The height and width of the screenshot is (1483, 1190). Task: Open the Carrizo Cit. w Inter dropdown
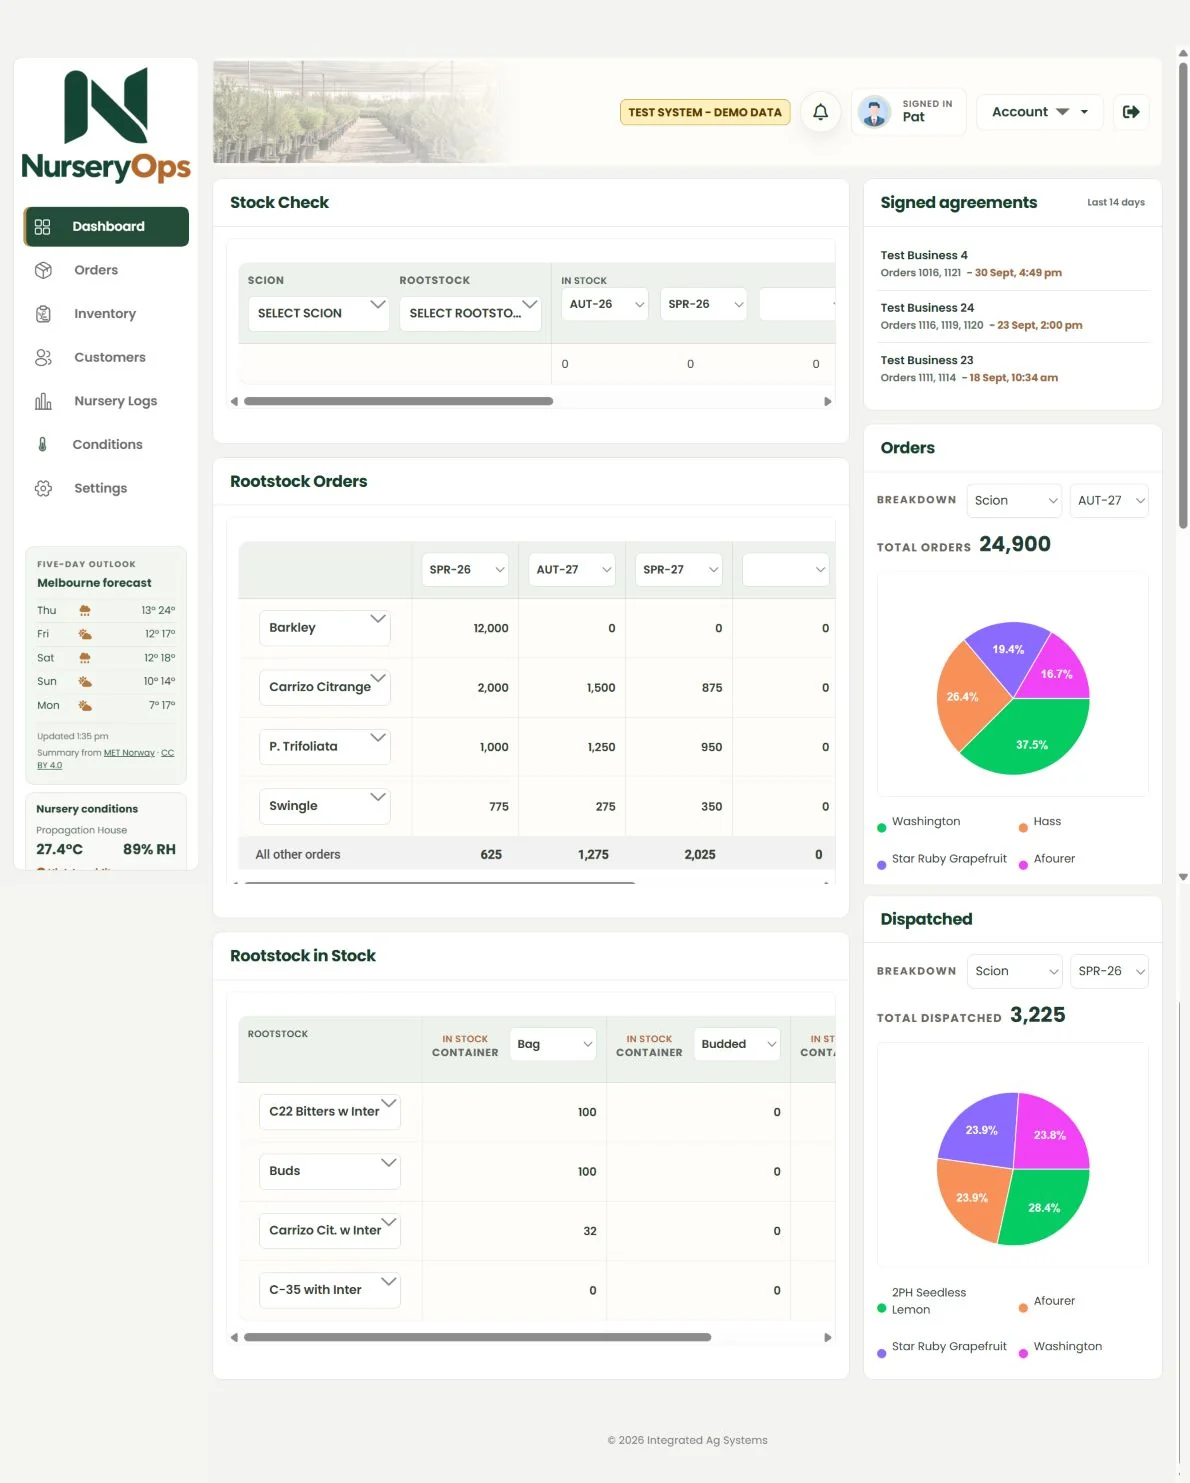[330, 1230]
